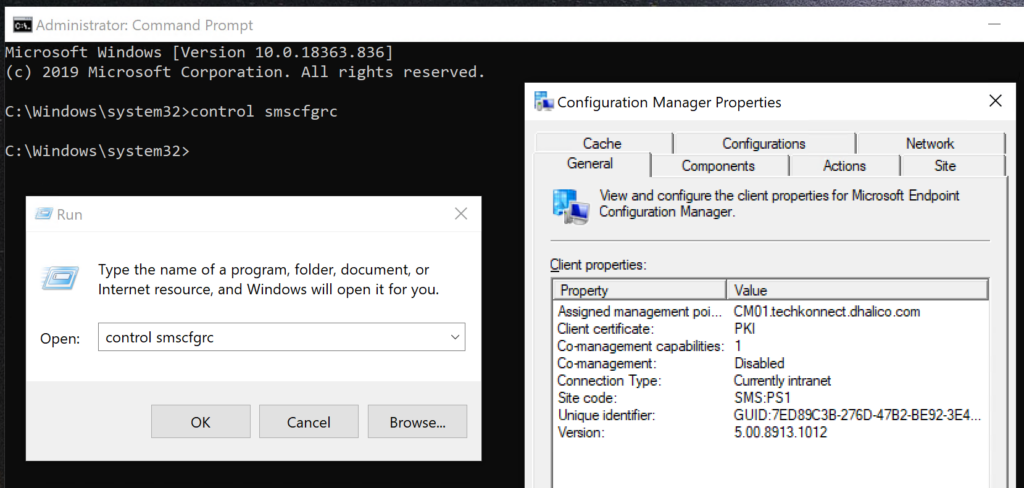Select the Co-management: Disabled row
1024x488 pixels.
click(770, 363)
